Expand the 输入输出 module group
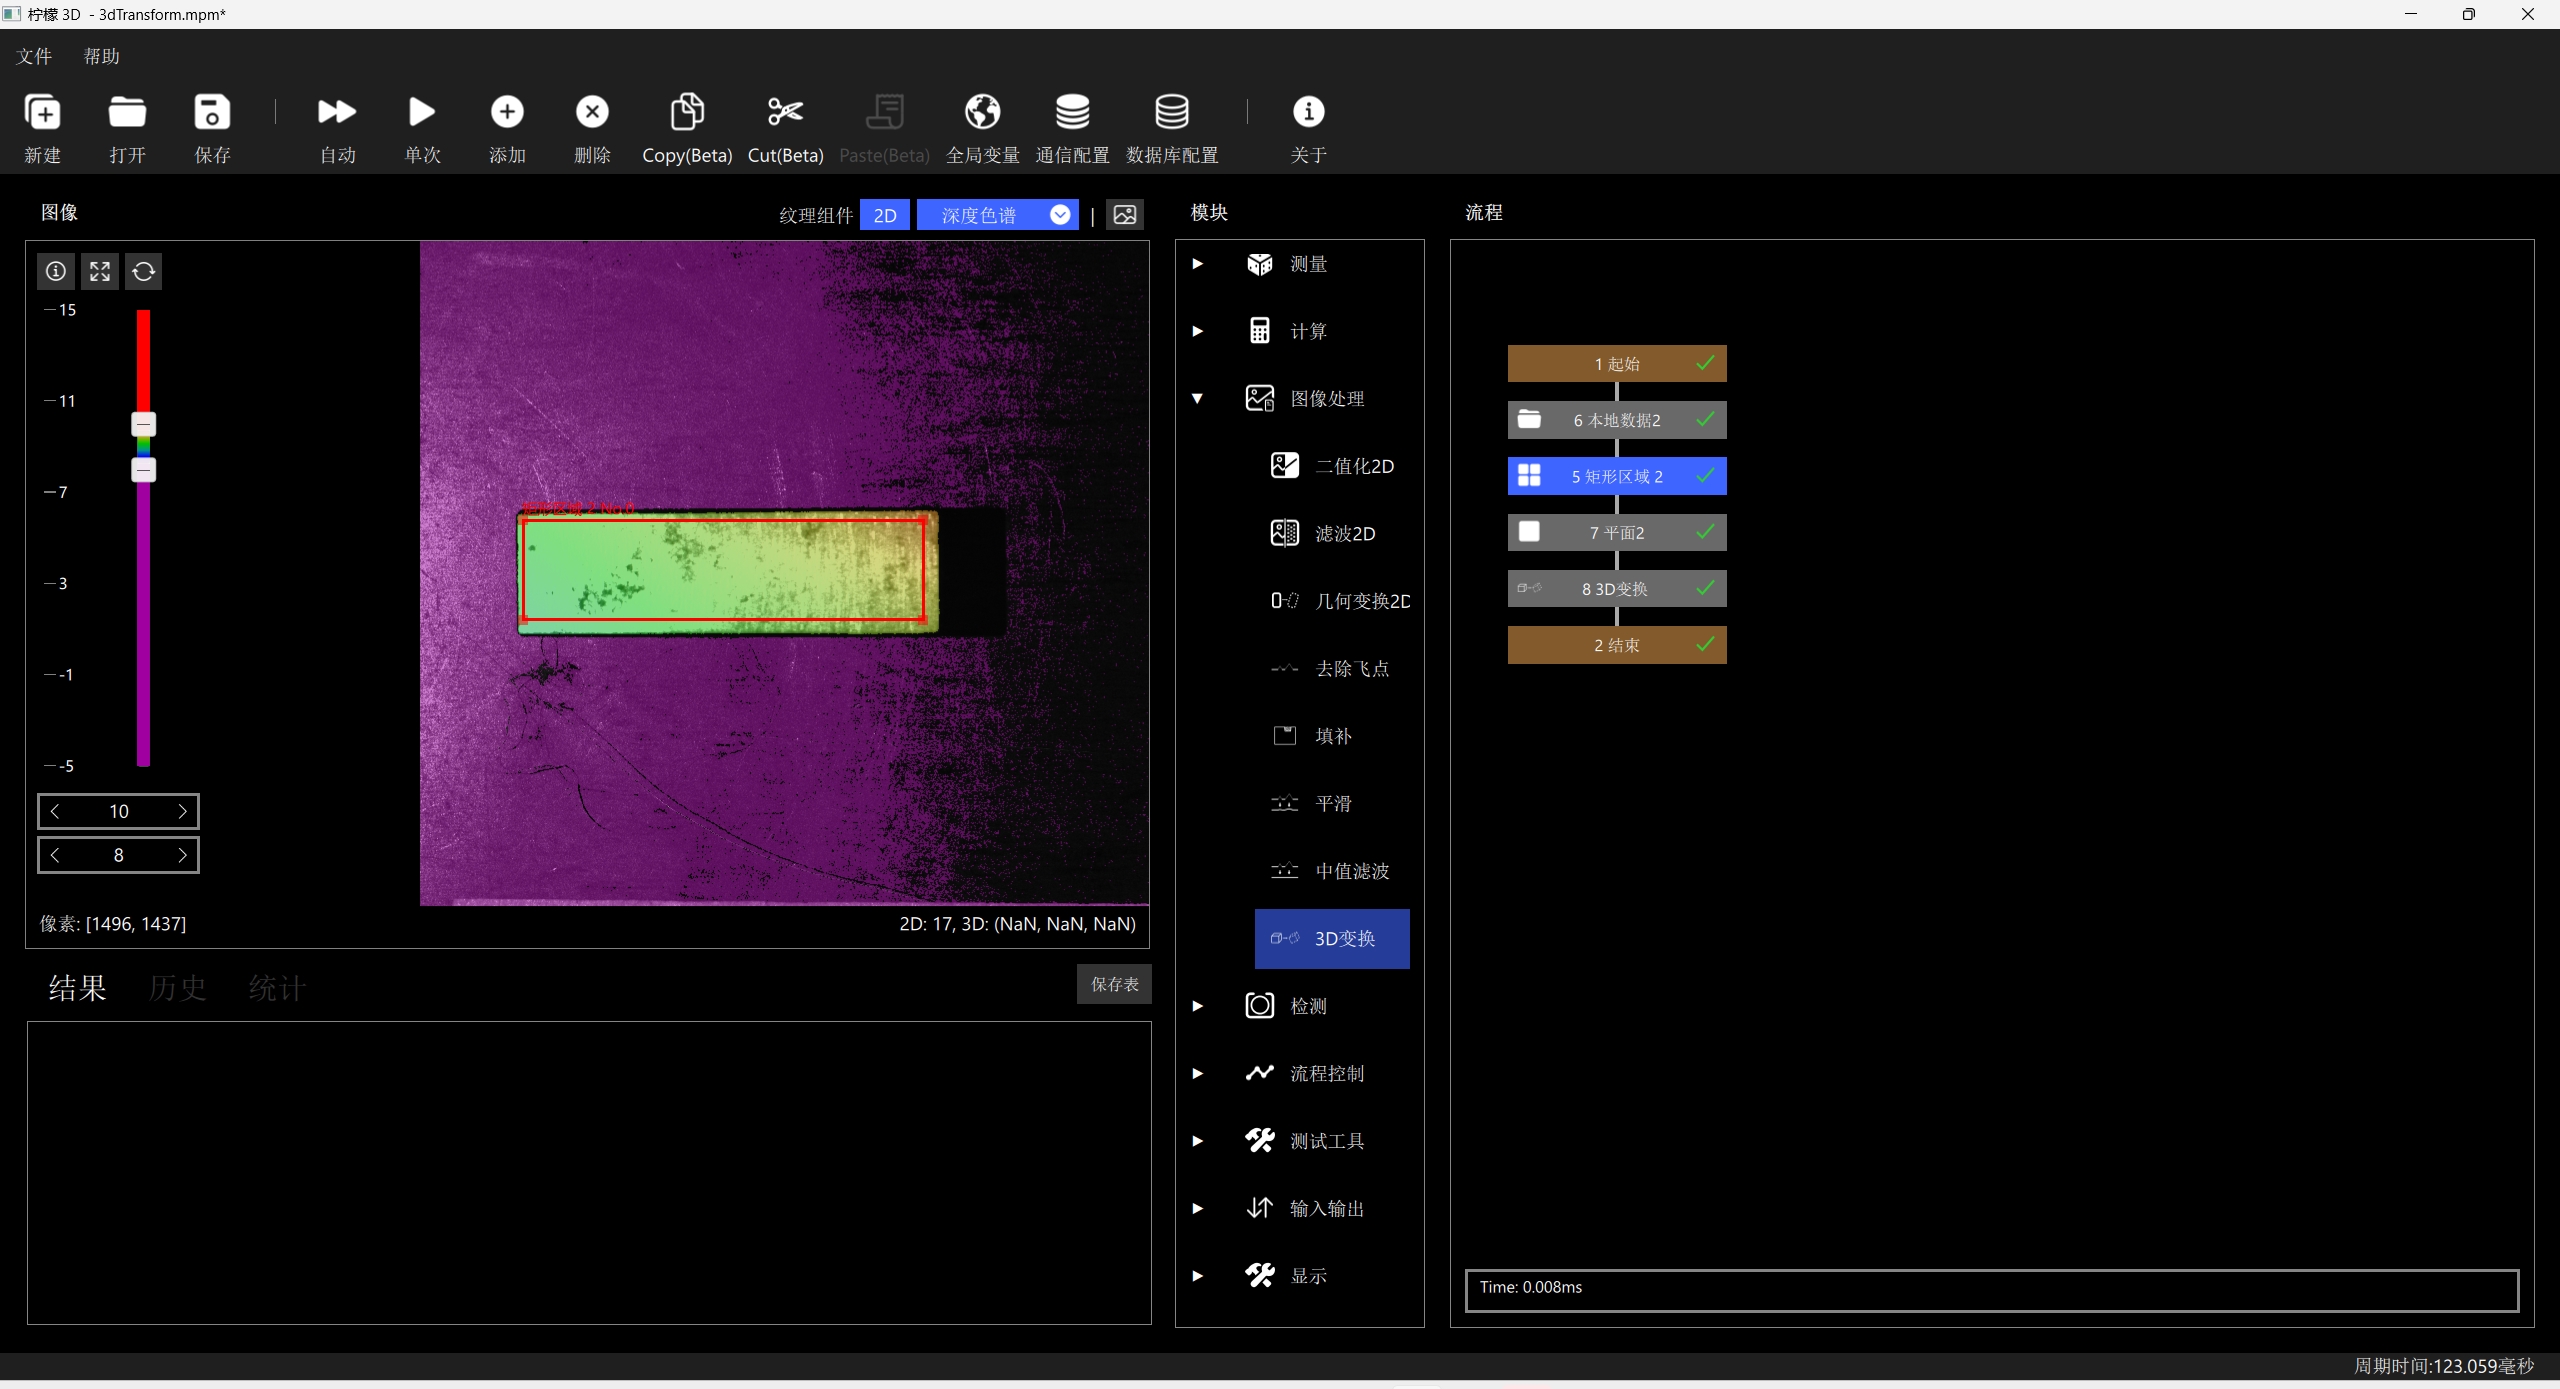This screenshot has width=2560, height=1389. pos(1197,1208)
